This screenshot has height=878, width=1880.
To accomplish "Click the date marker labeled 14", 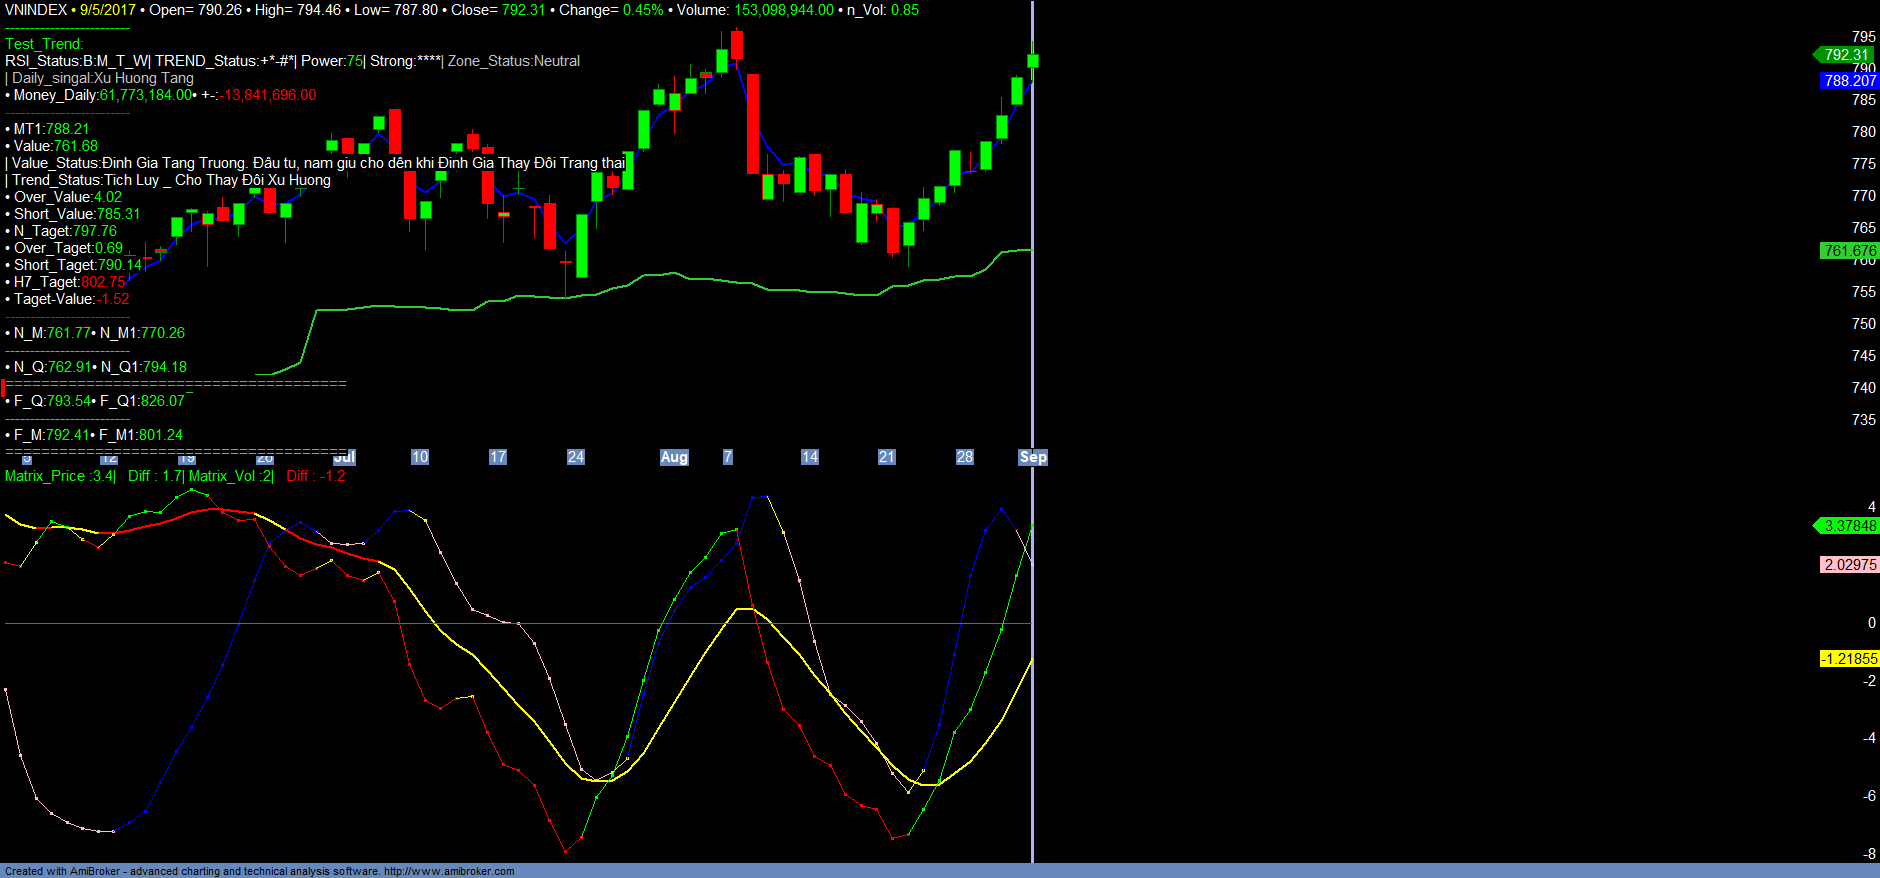I will (x=810, y=457).
